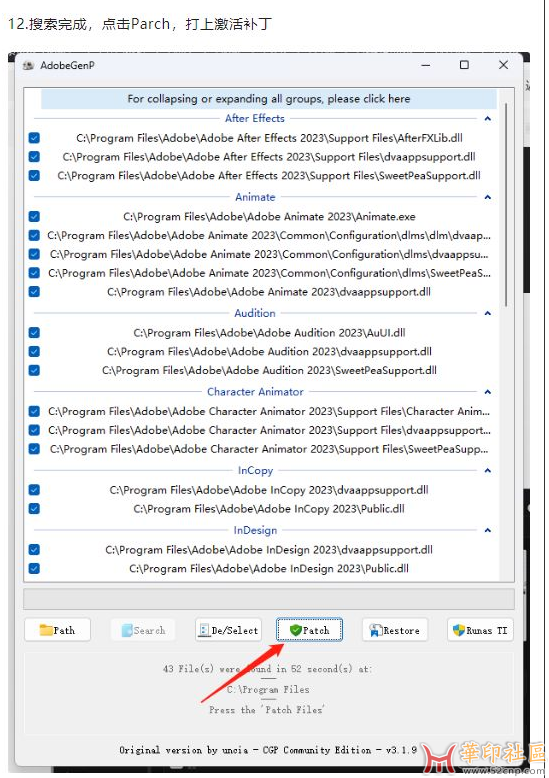
Task: Select Animate.exe file path row
Action: pyautogui.click(x=269, y=217)
